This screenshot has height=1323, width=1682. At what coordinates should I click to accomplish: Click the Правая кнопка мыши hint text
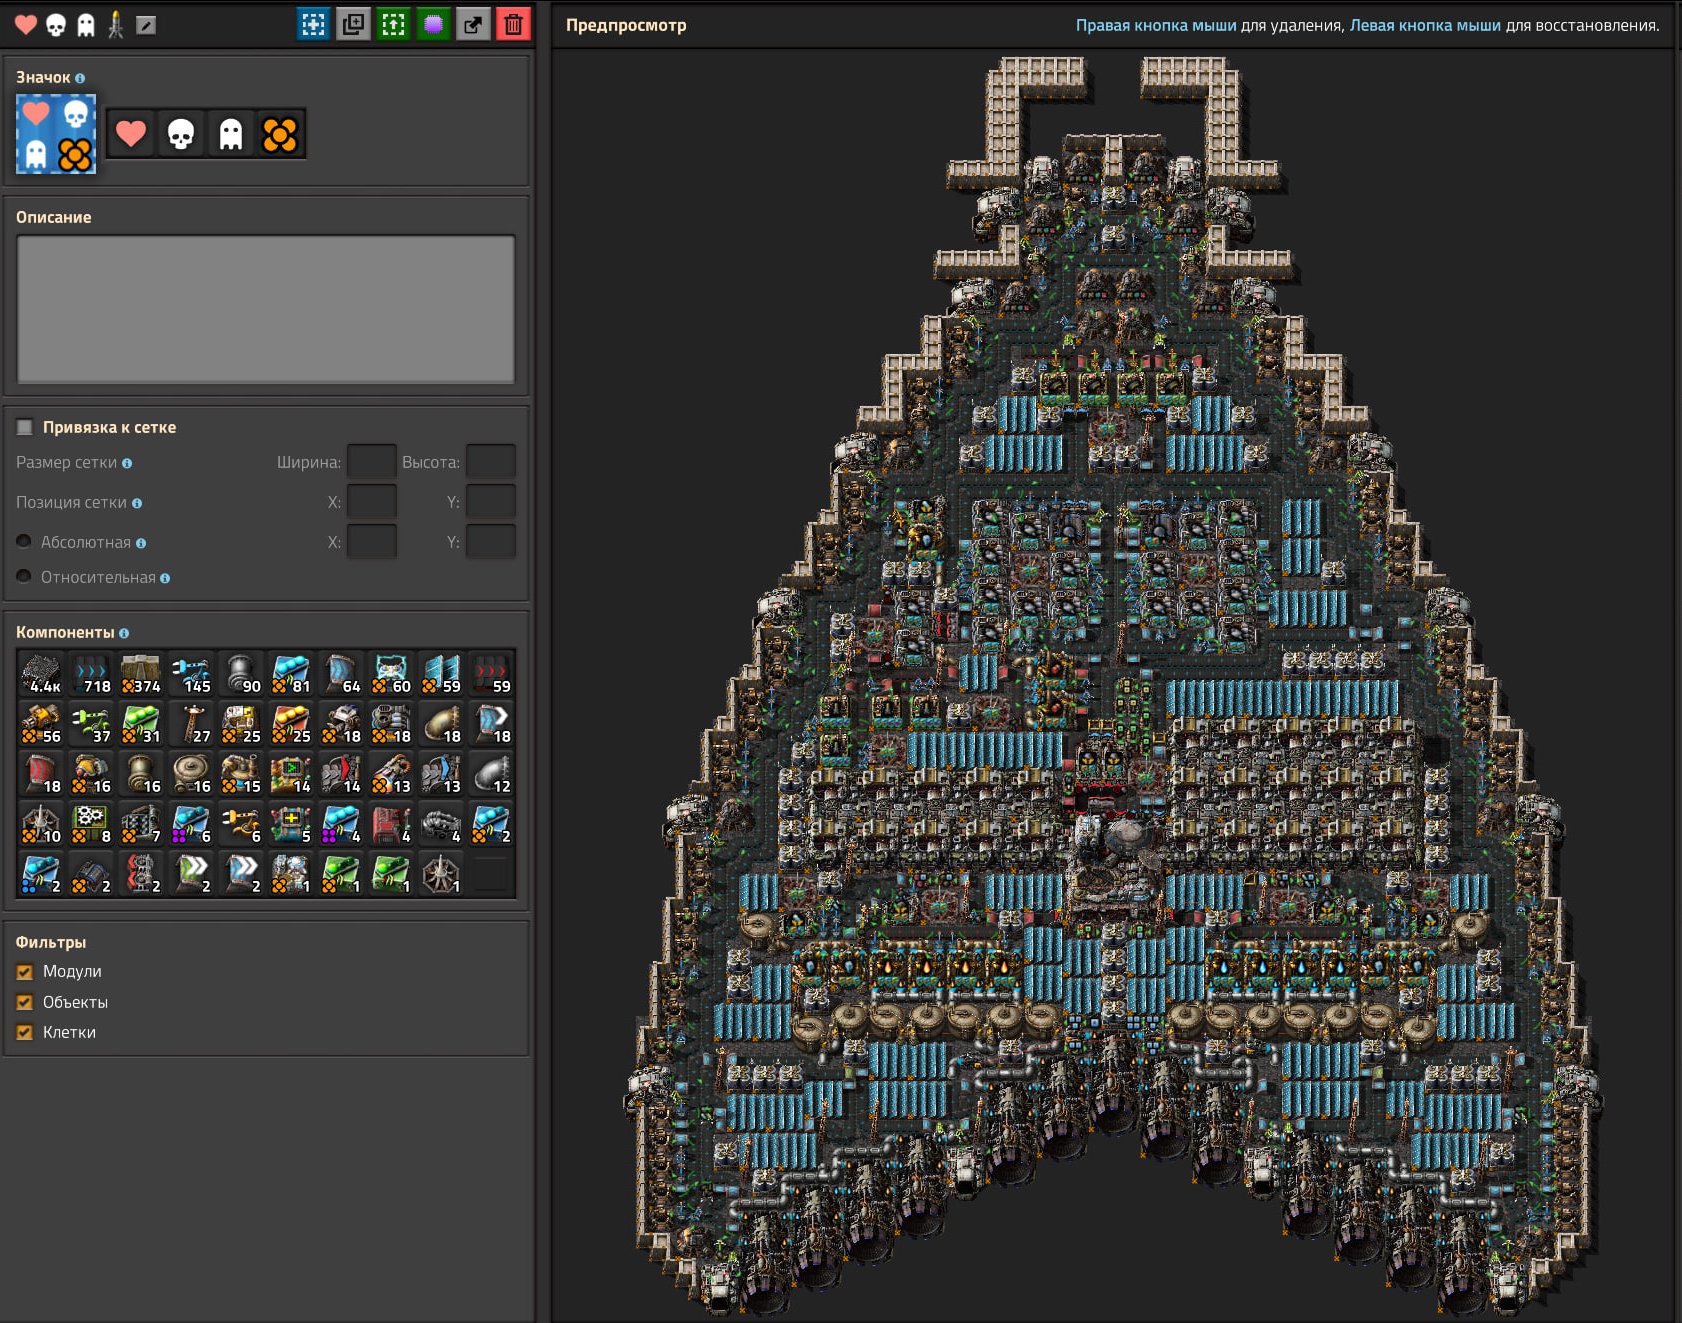pos(1156,26)
